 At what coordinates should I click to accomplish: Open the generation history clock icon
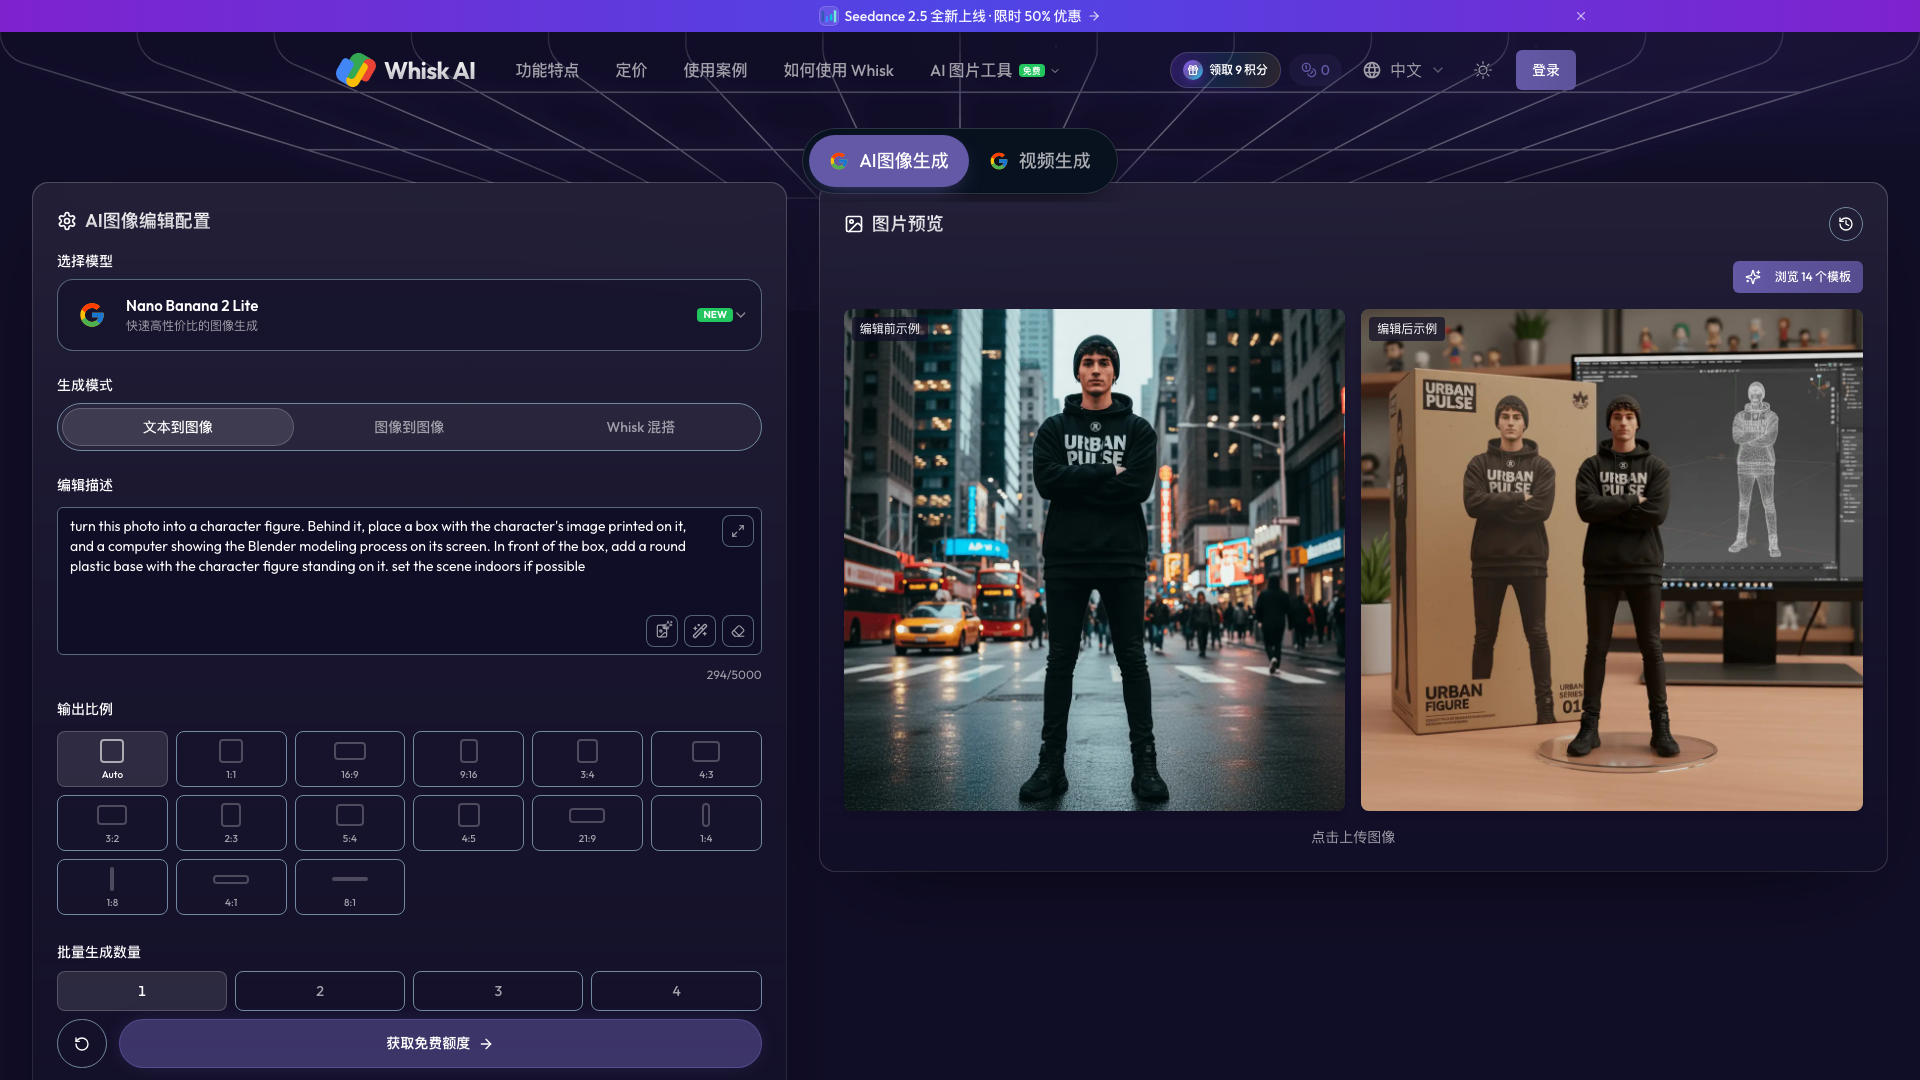(x=1846, y=224)
